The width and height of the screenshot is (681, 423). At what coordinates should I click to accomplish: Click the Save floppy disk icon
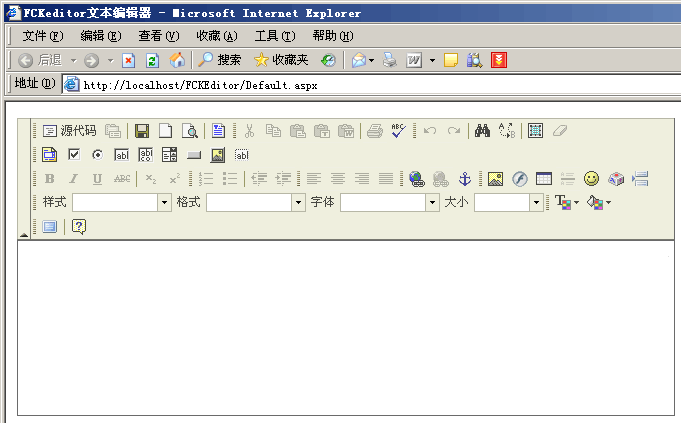142,131
